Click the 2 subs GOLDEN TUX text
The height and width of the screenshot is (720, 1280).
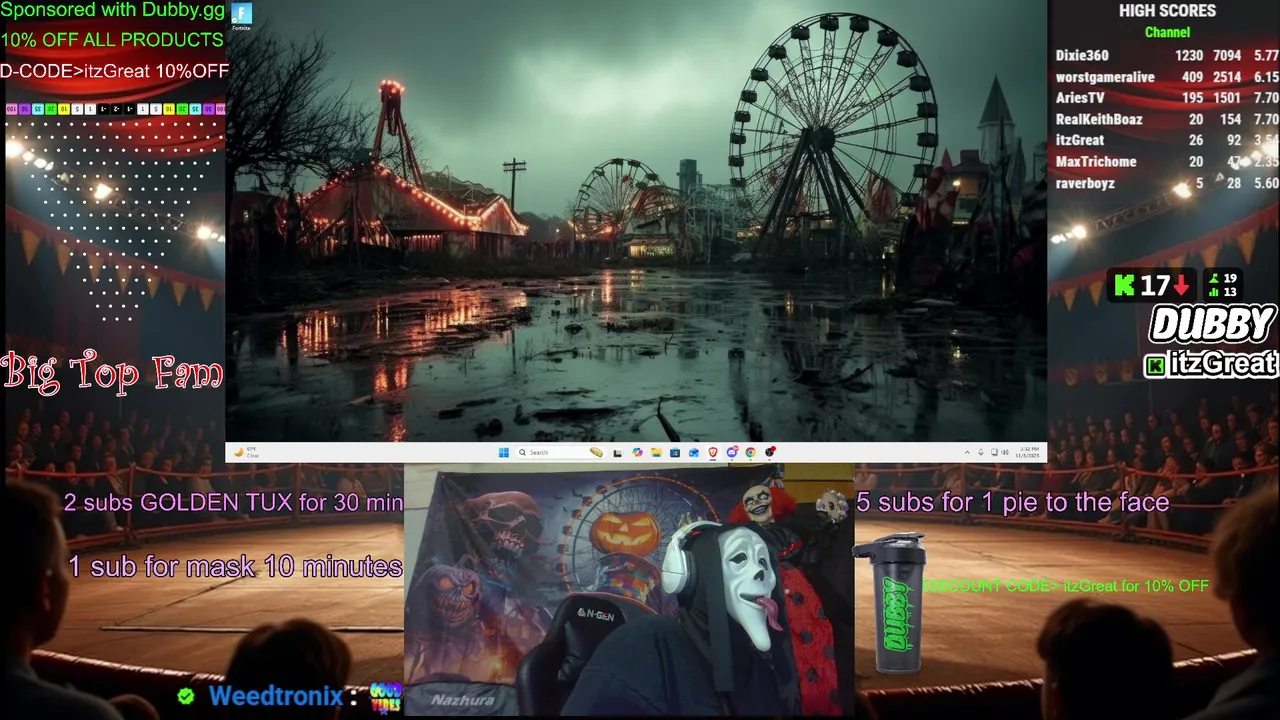233,502
